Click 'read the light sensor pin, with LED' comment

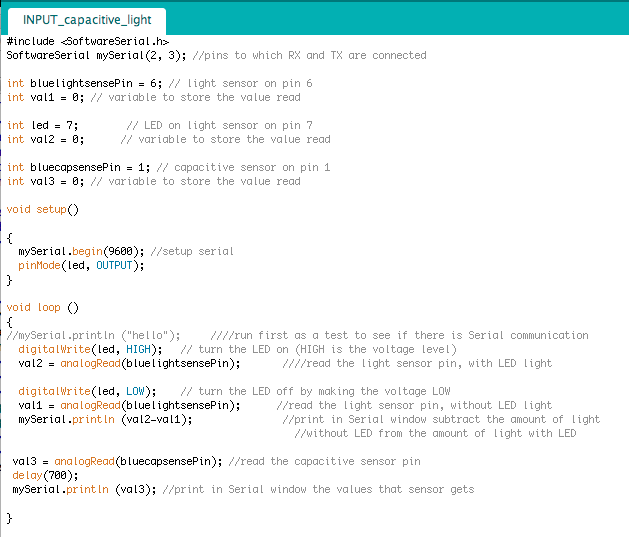[x=417, y=363]
